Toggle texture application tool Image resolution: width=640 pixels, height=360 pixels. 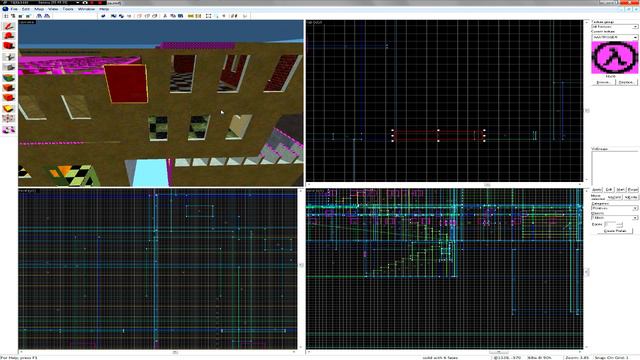click(9, 78)
